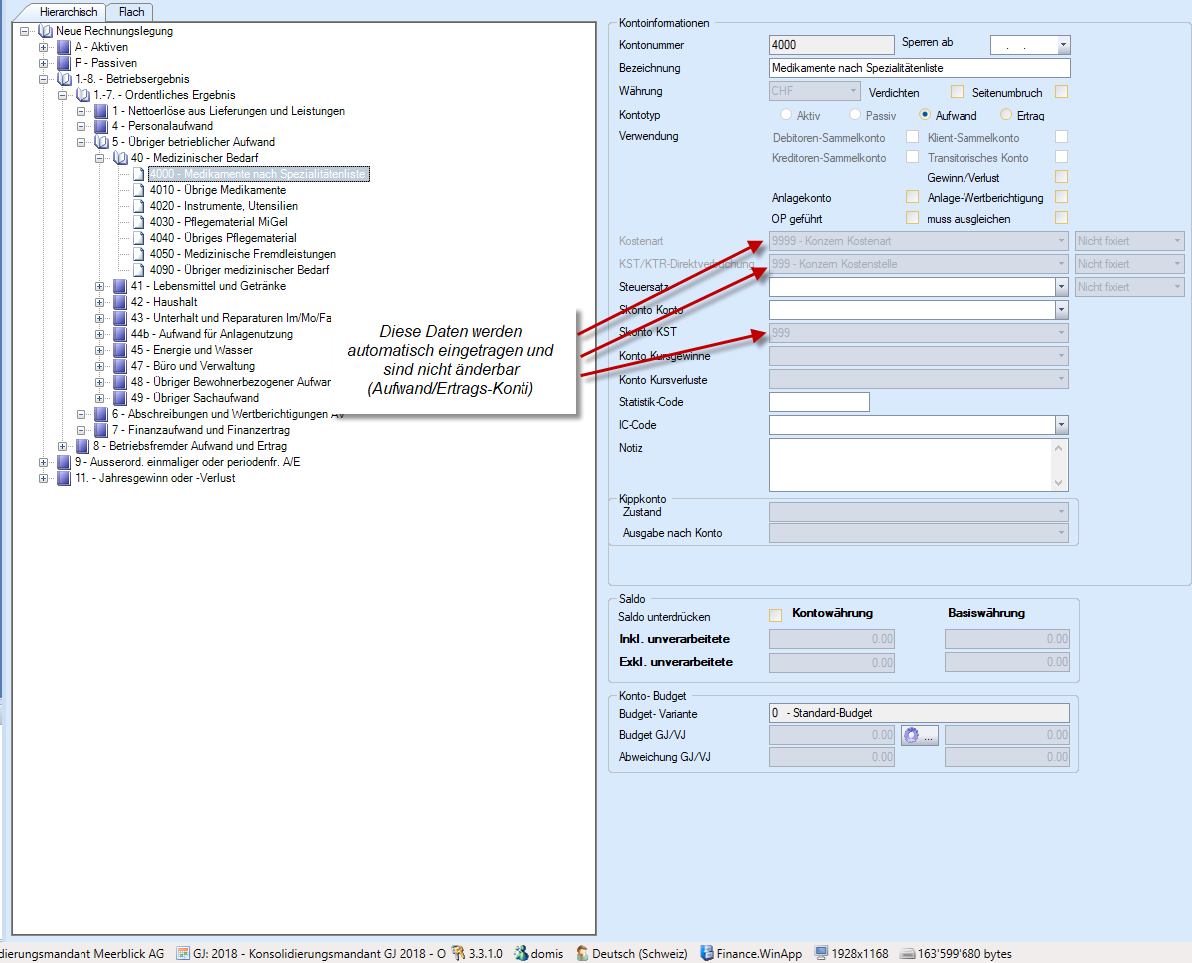
Task: Click the document icon of 4050 Medizinische Fremdleistungen
Action: 138,254
